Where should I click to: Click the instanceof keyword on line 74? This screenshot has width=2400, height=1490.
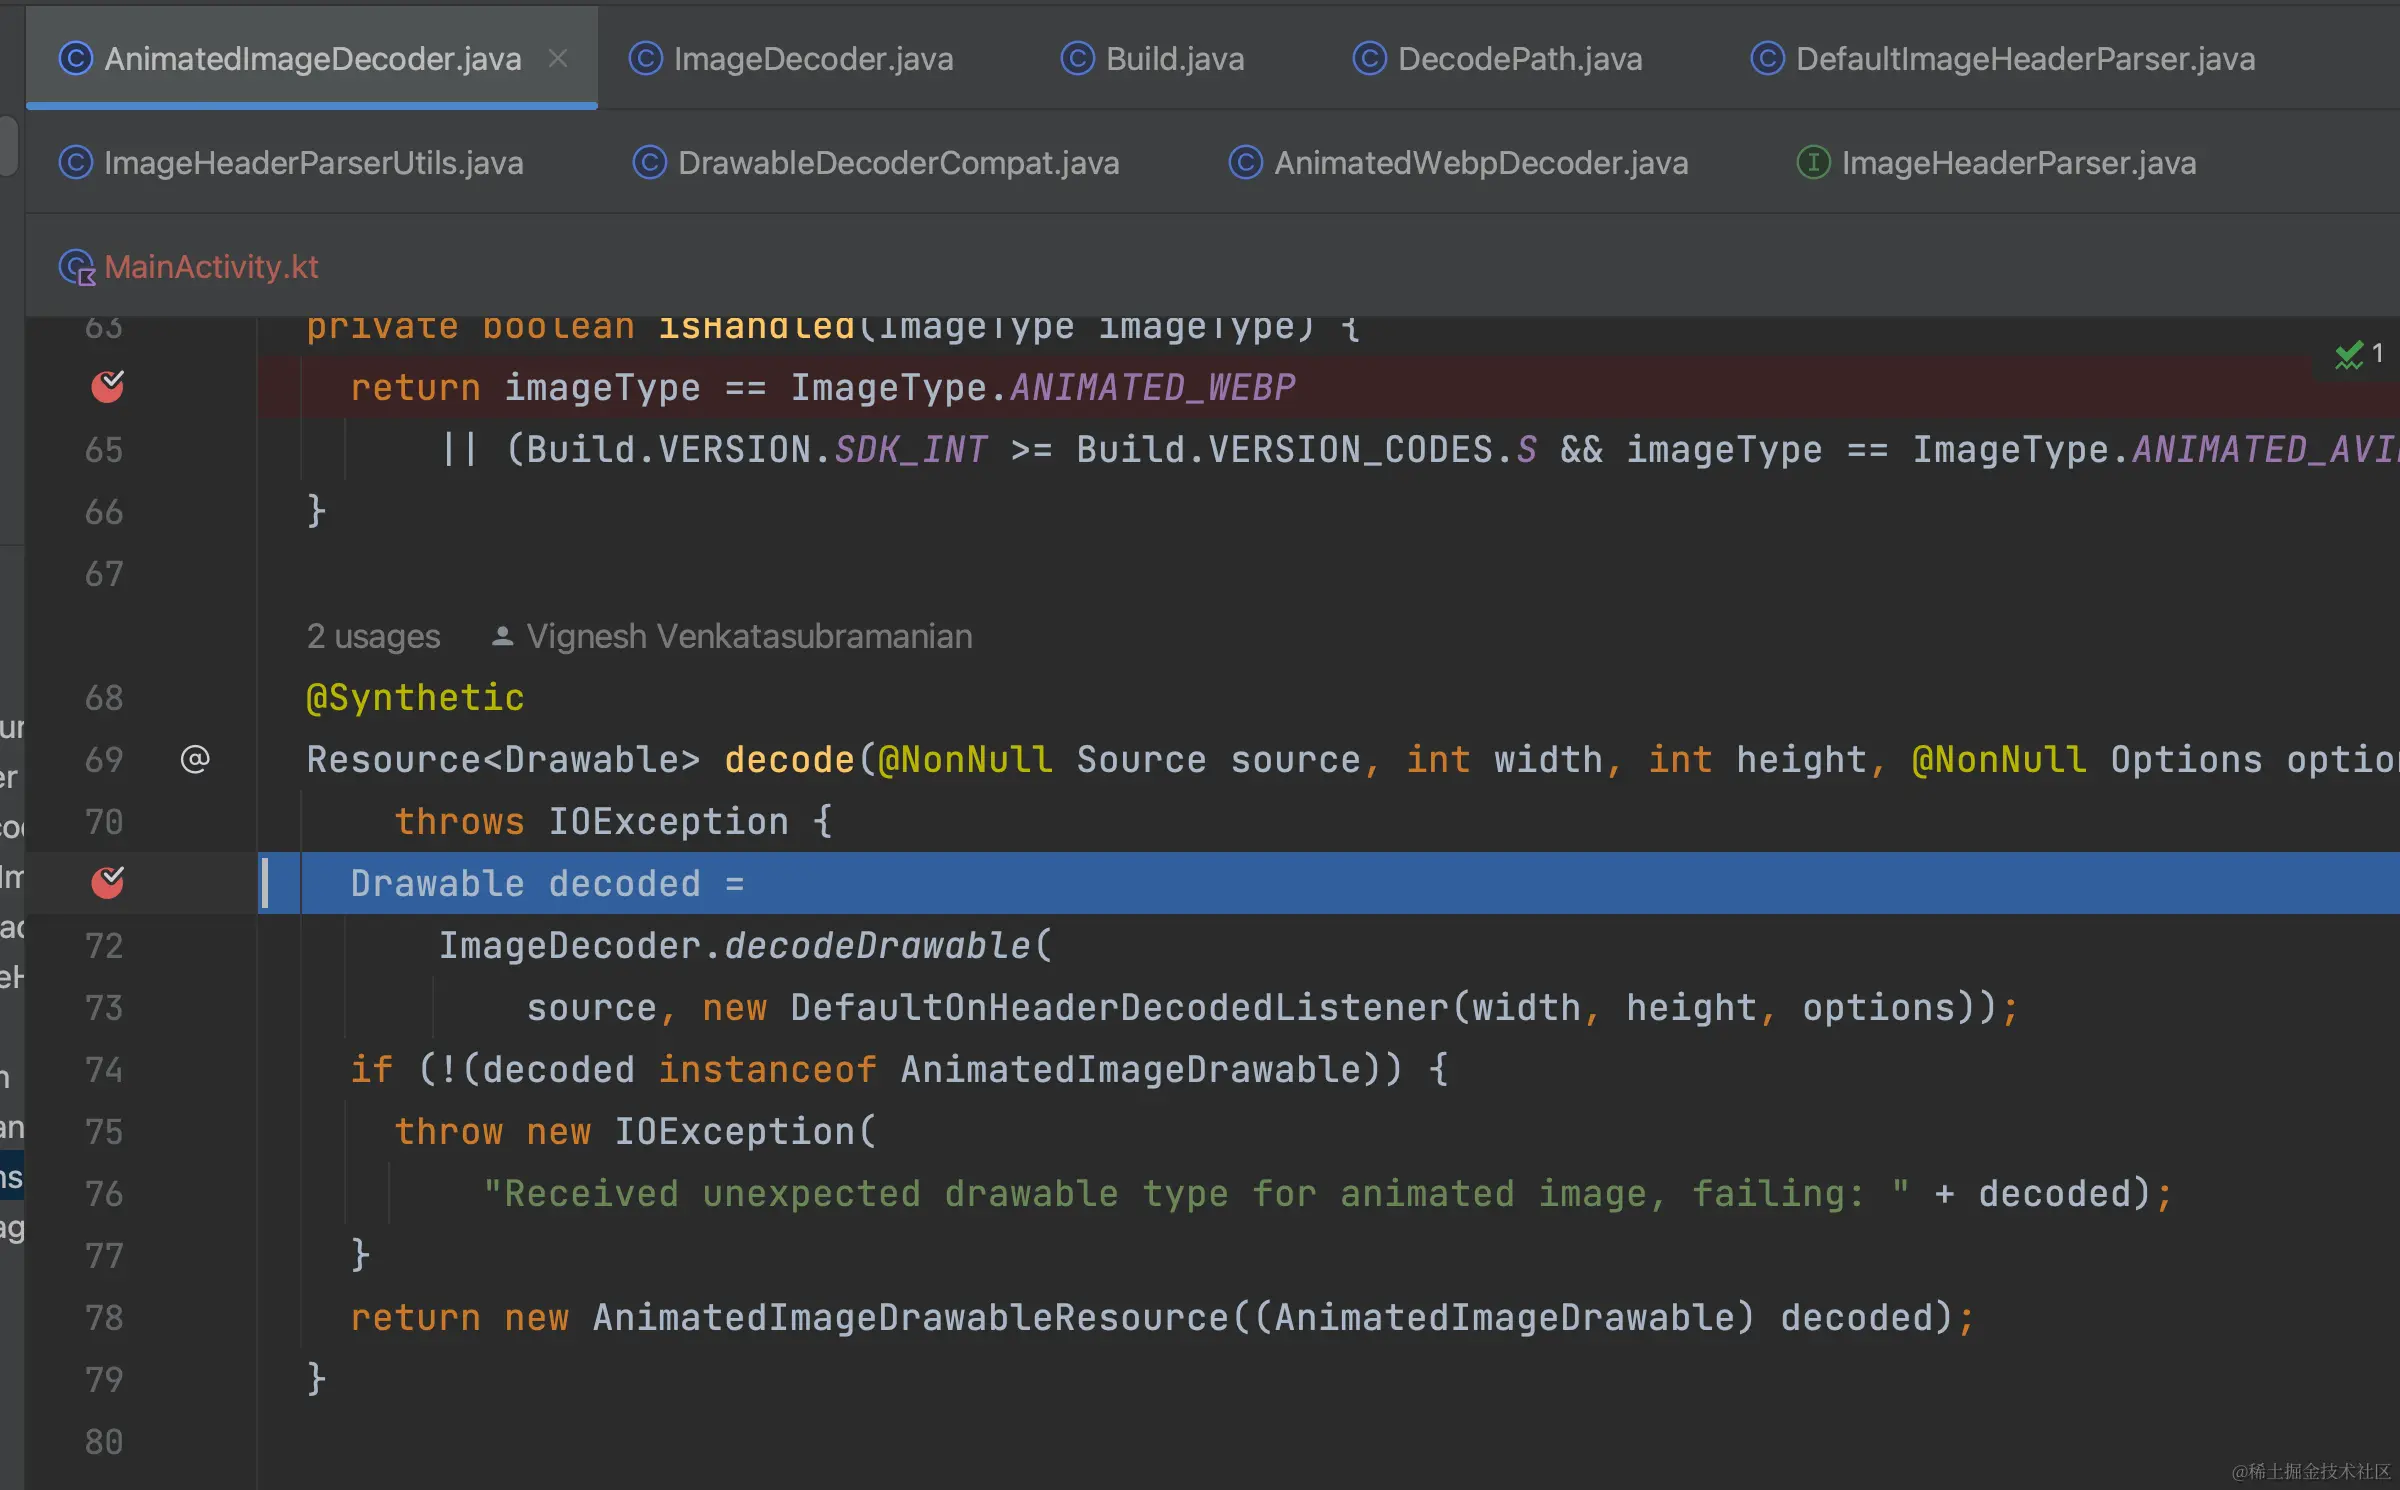click(x=767, y=1070)
